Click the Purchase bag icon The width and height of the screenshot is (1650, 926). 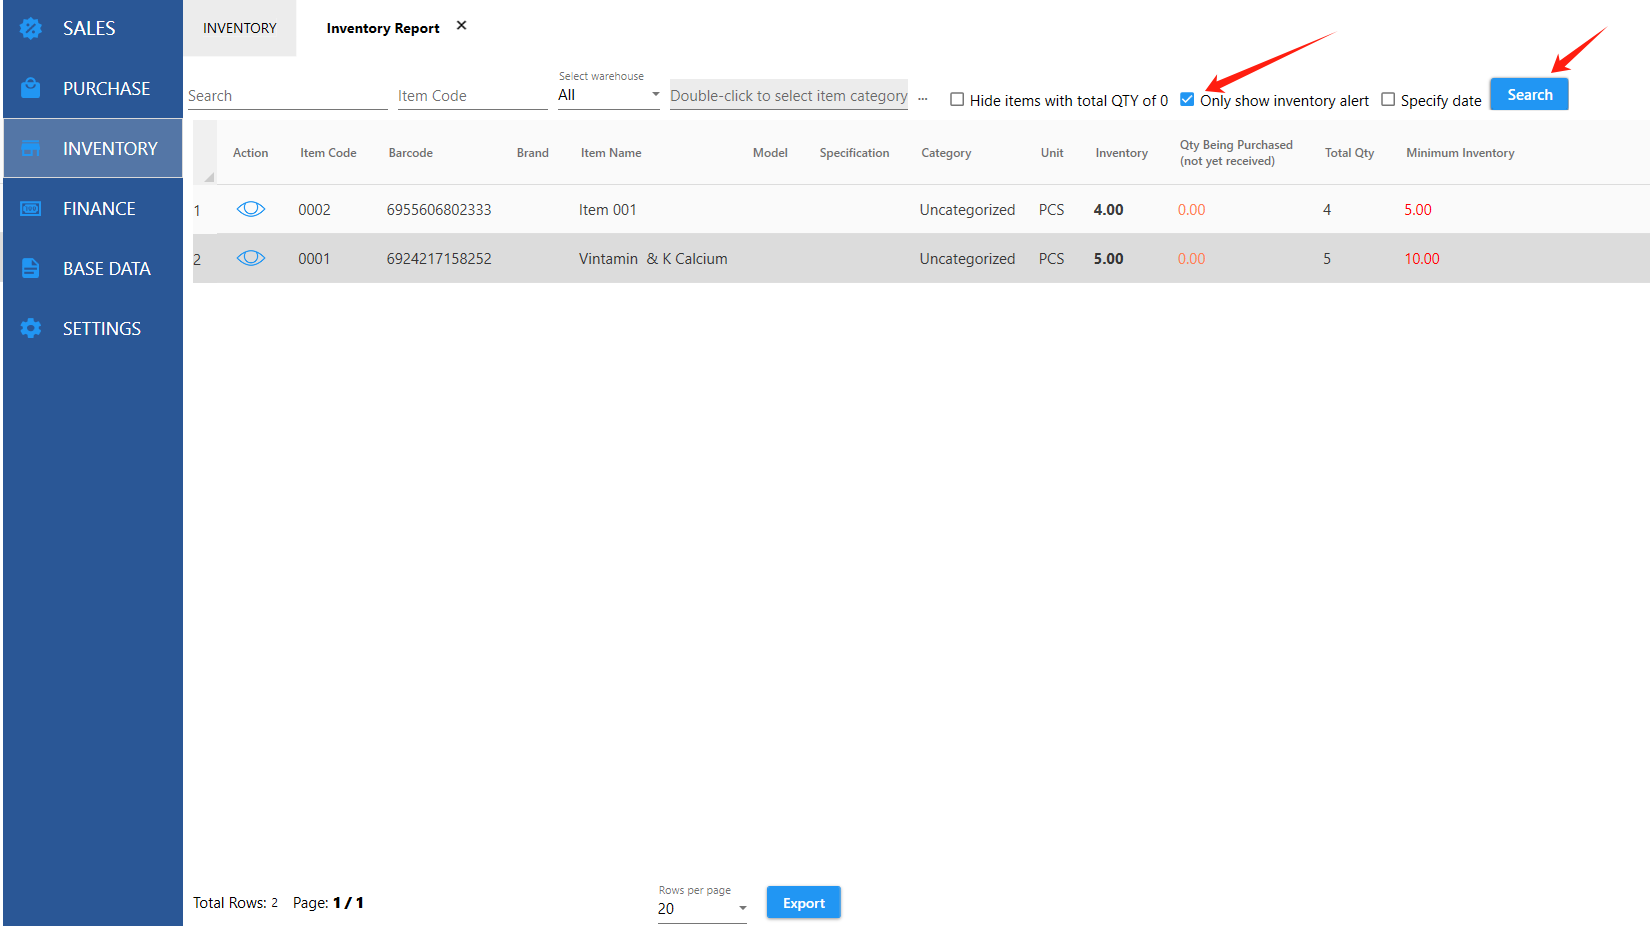click(31, 88)
